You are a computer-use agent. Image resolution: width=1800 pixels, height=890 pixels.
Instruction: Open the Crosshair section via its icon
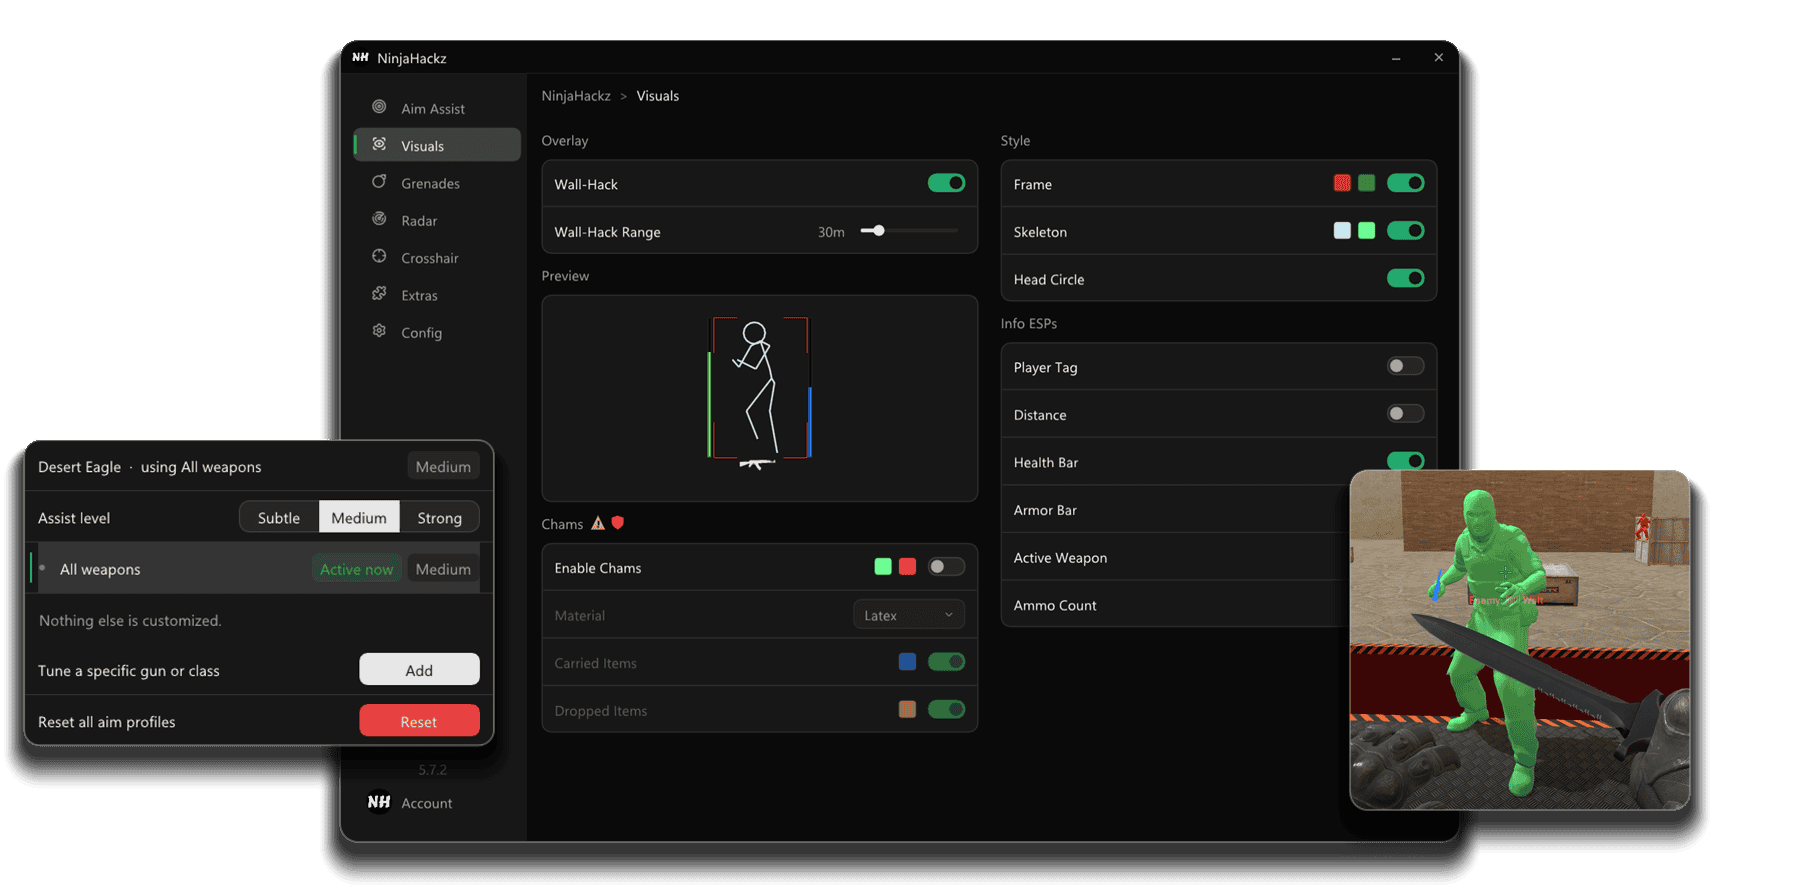coord(379,256)
